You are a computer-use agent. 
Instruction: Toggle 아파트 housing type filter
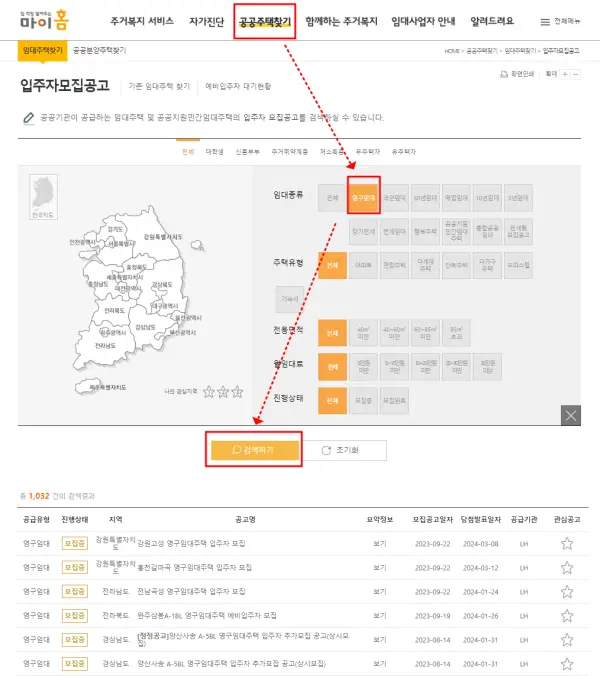click(x=363, y=265)
